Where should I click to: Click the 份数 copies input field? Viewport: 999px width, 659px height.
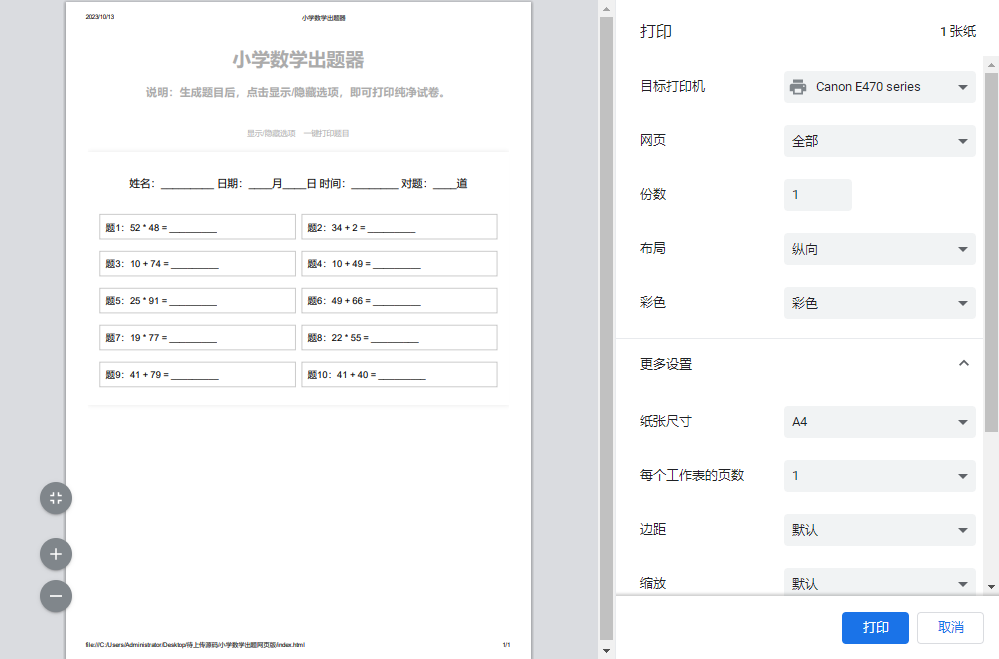pos(817,195)
